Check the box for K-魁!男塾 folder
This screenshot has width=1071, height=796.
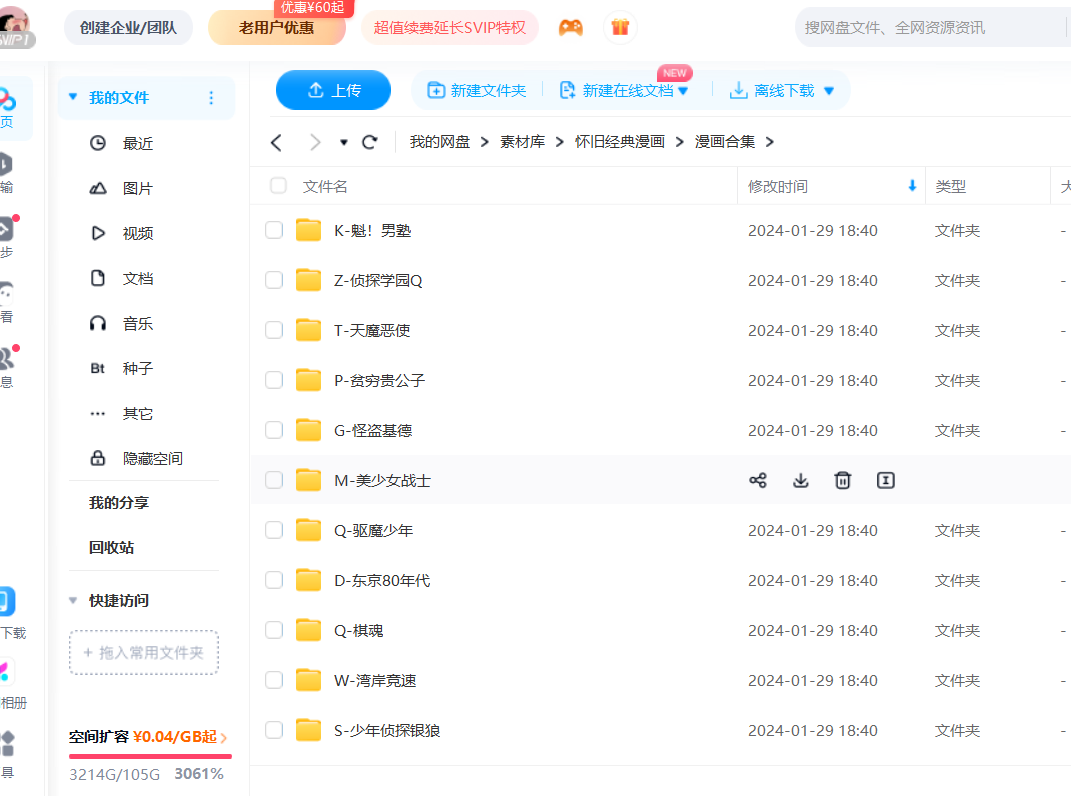[274, 231]
